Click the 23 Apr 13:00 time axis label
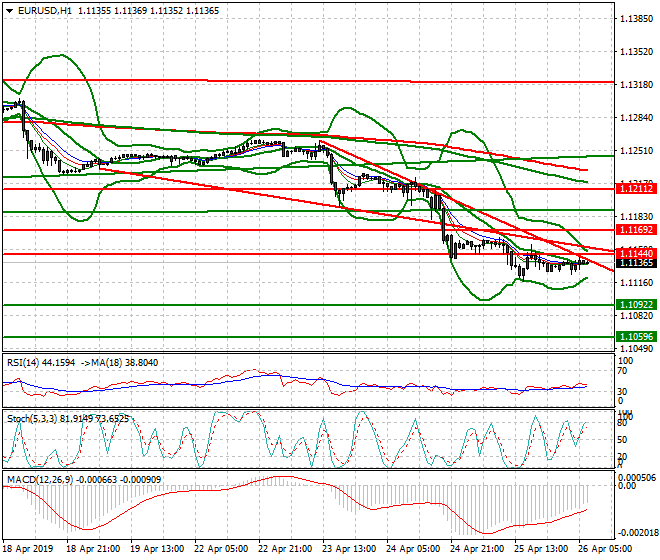This screenshot has height=560, width=660. pyautogui.click(x=349, y=549)
